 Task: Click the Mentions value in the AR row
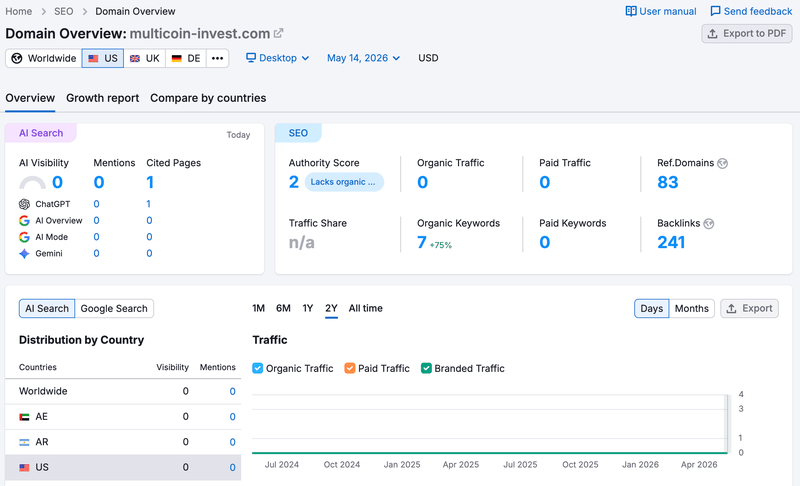[x=232, y=442]
